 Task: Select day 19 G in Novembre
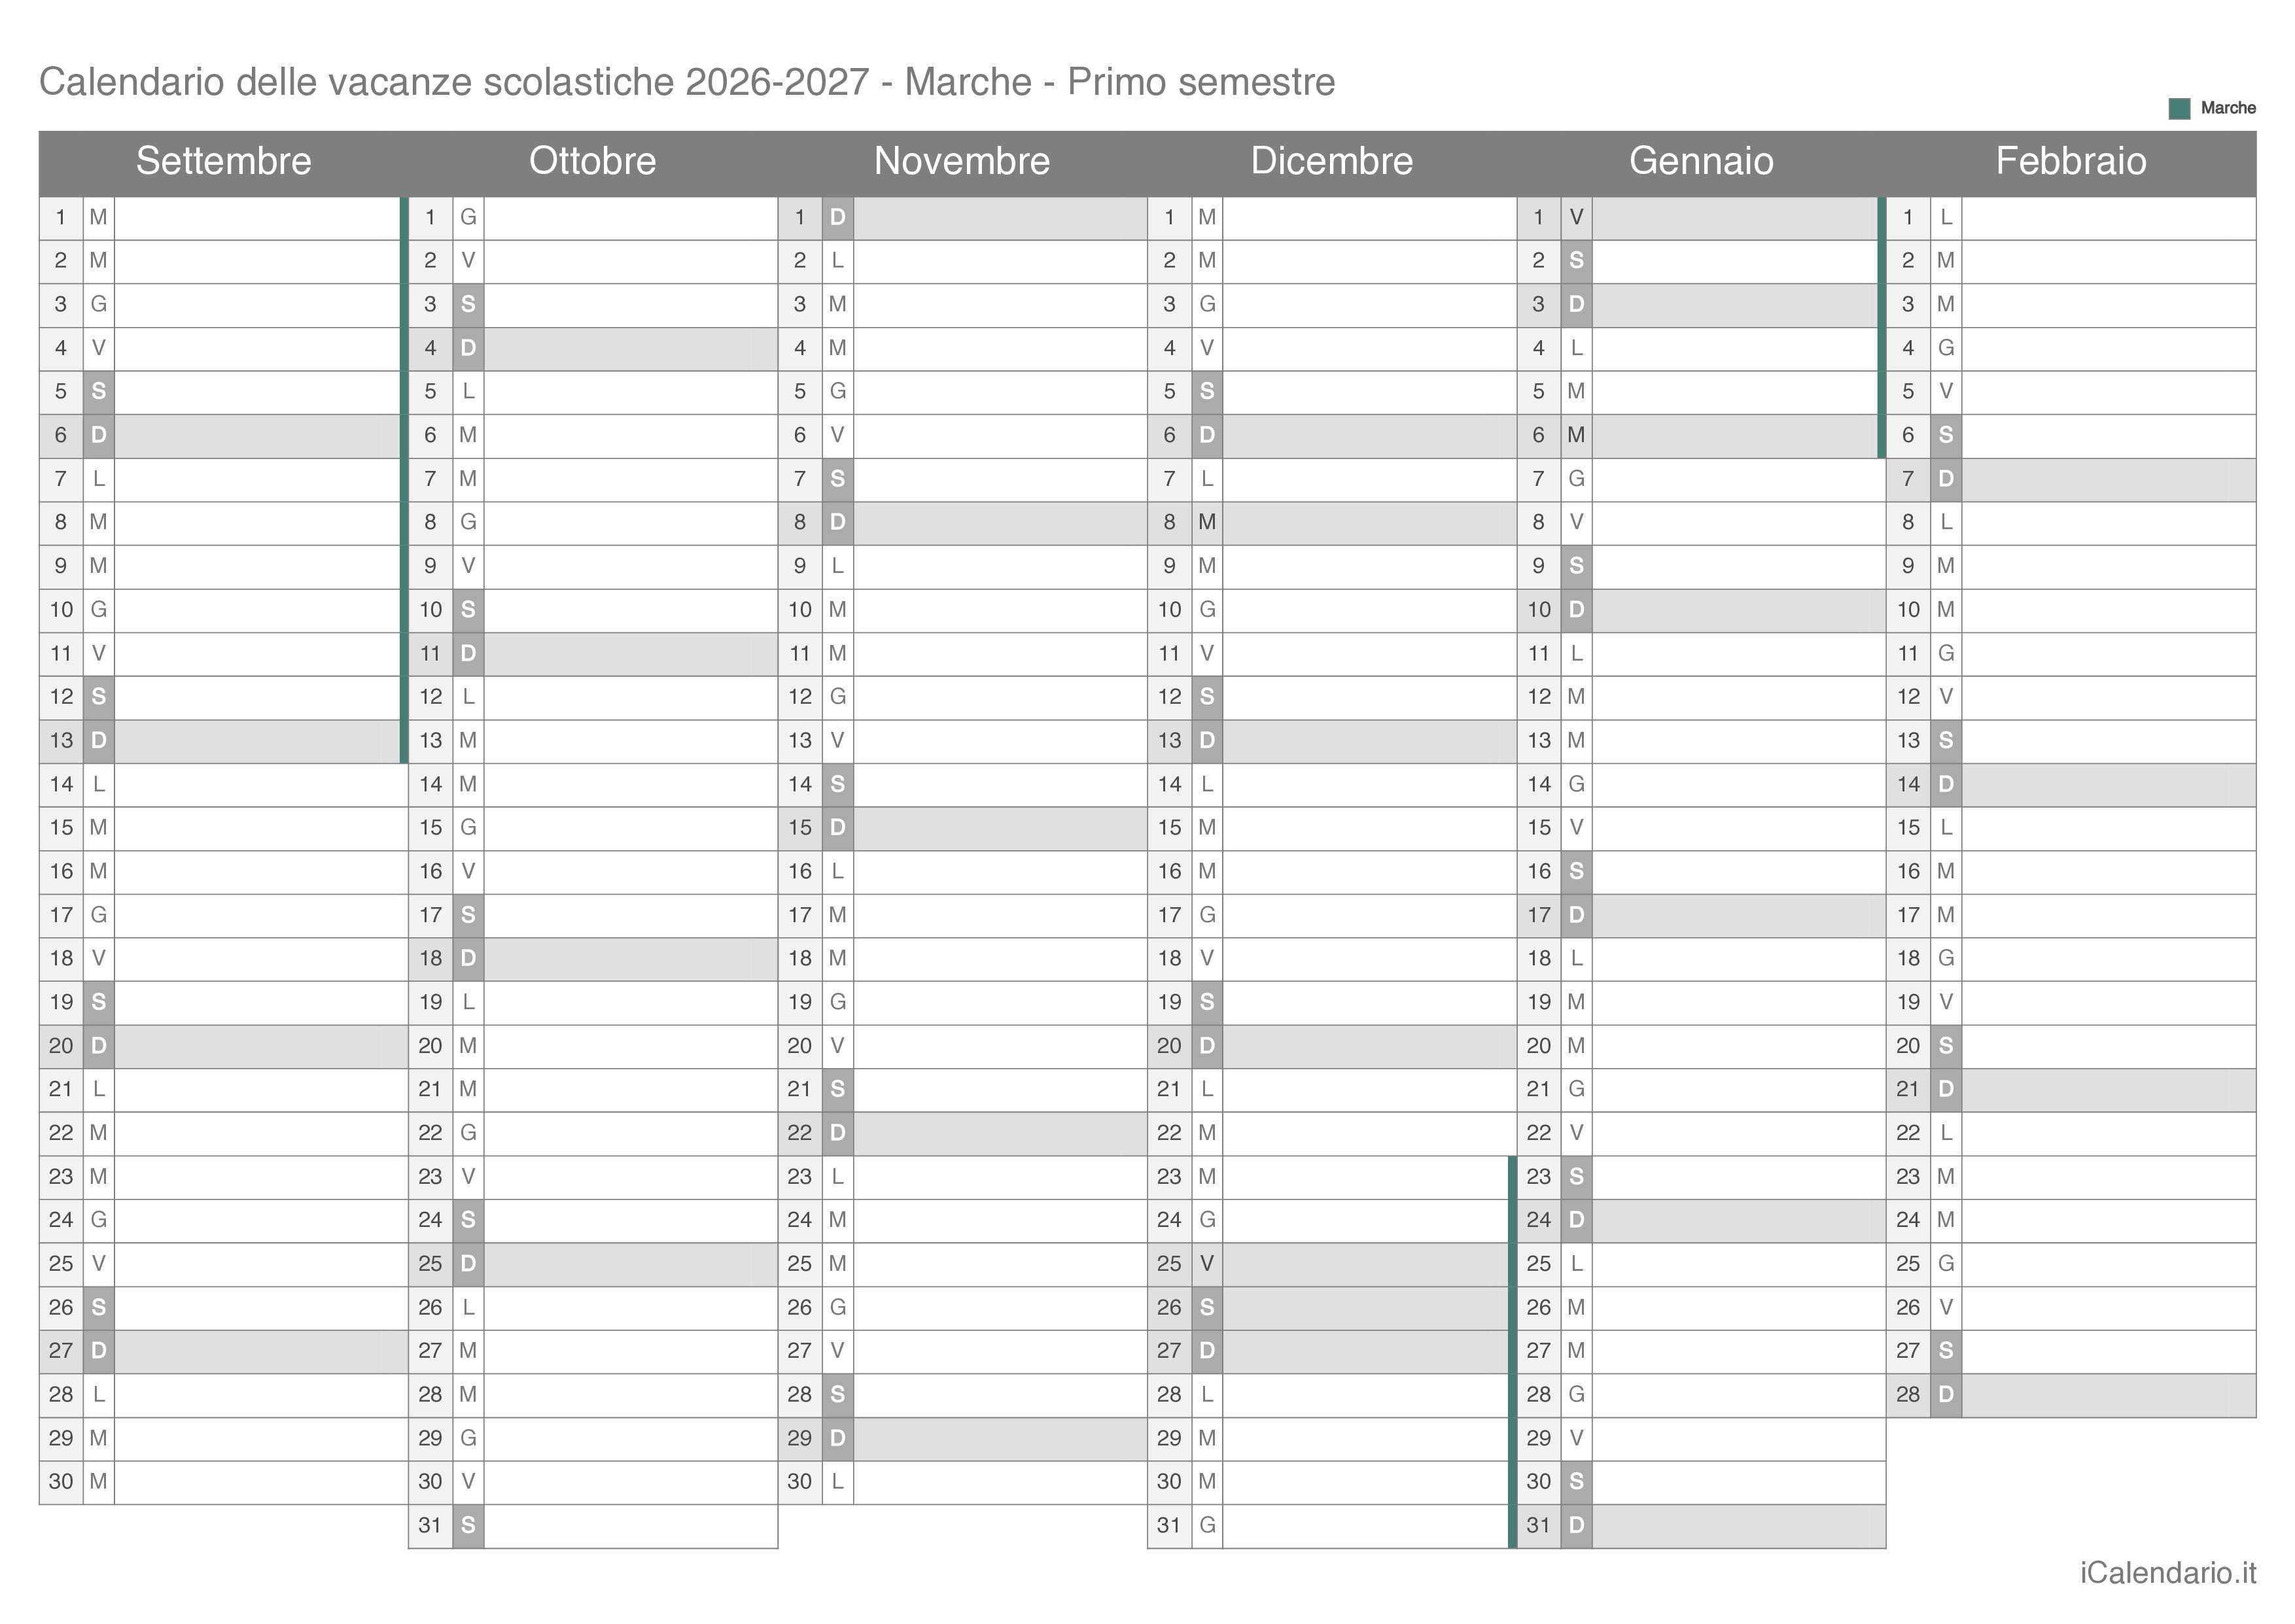point(963,1003)
